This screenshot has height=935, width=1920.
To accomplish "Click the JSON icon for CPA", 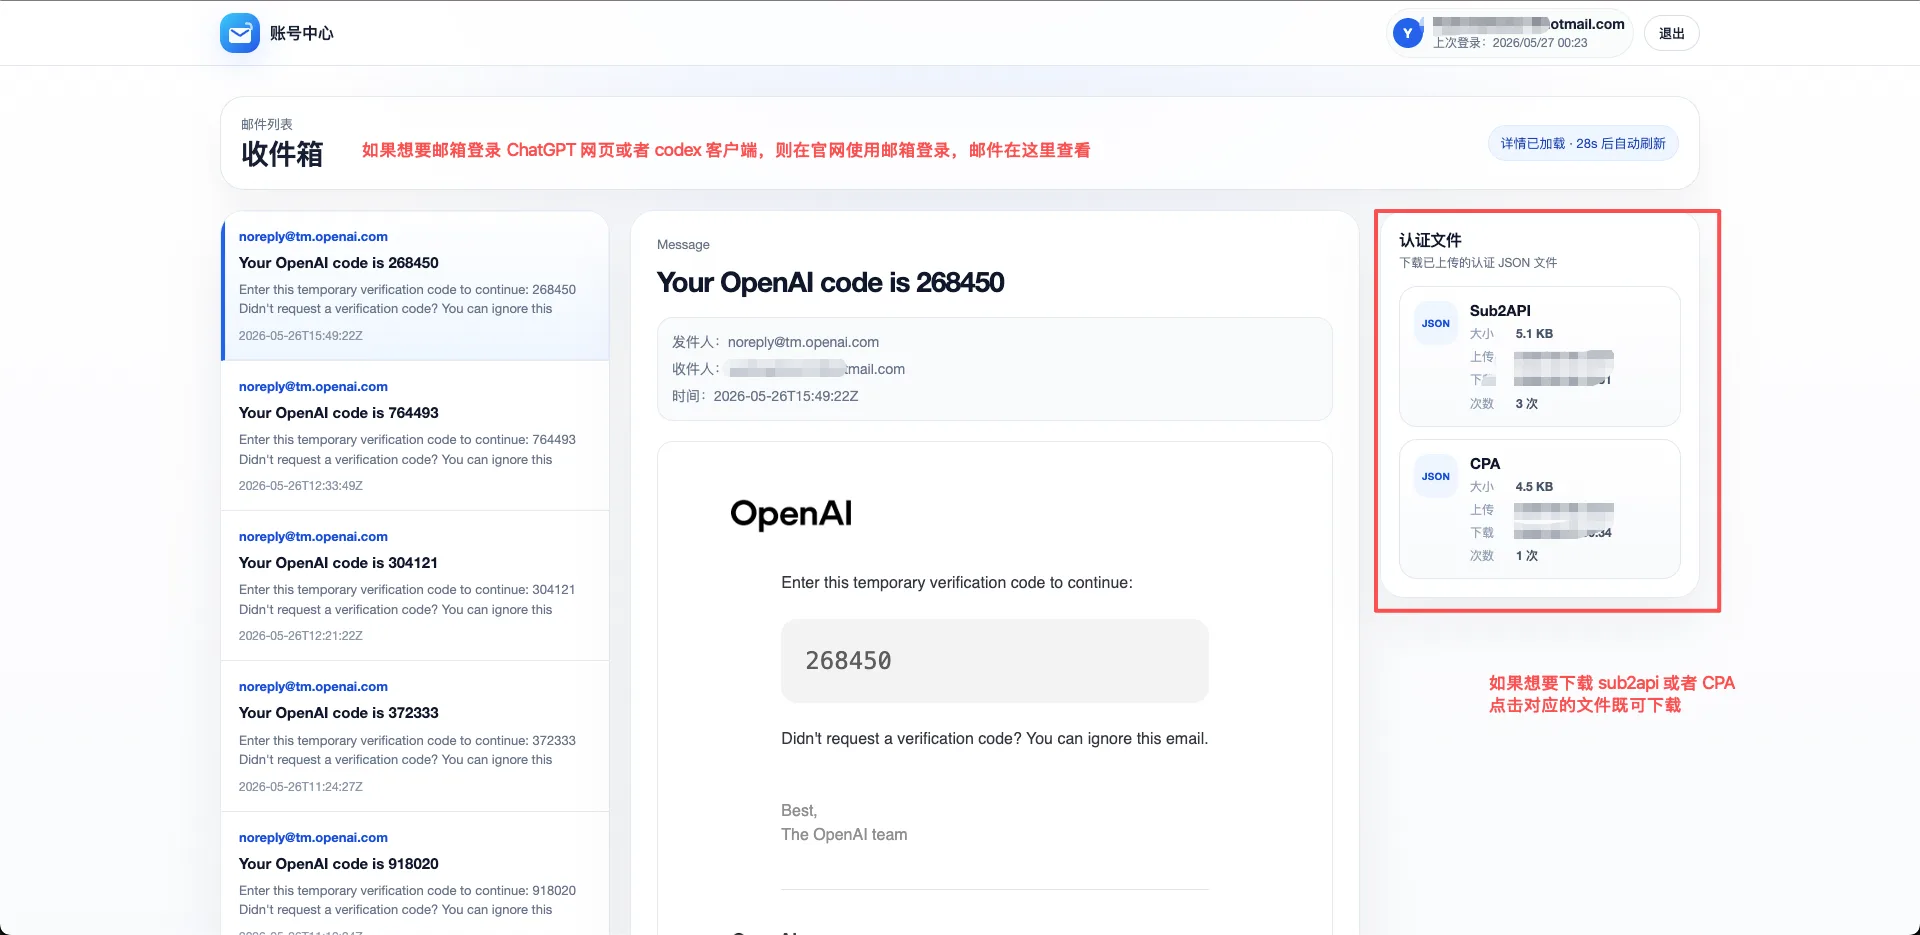I will [x=1435, y=476].
